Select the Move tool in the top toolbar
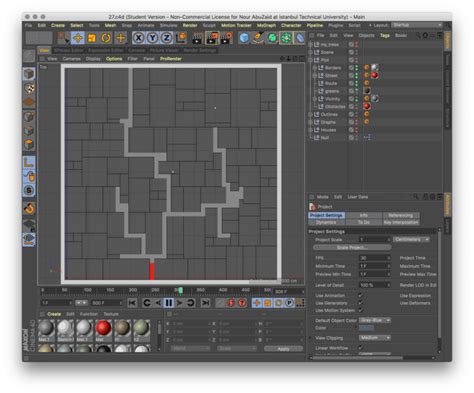 pyautogui.click(x=77, y=38)
